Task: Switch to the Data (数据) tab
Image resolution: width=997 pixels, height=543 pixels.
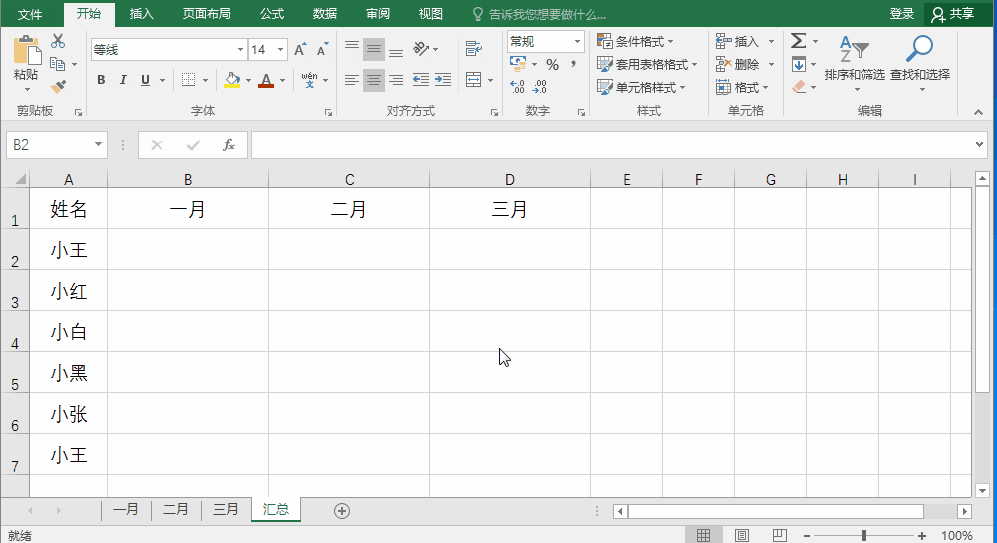Action: coord(325,14)
